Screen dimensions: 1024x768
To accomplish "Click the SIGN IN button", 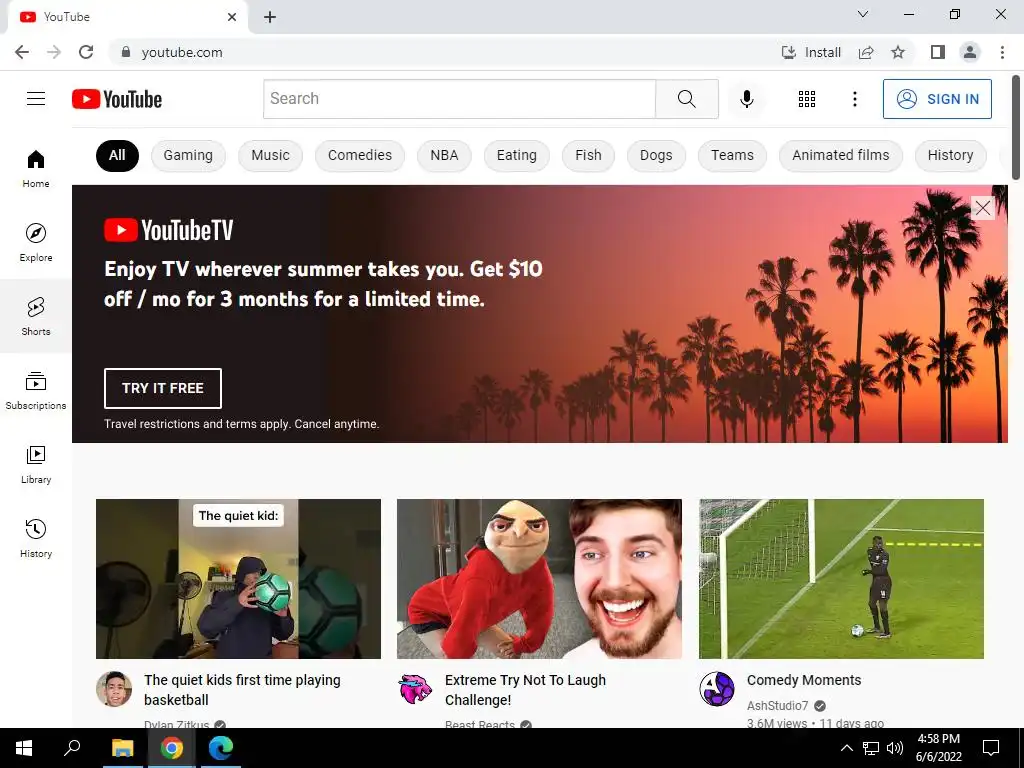I will (937, 99).
